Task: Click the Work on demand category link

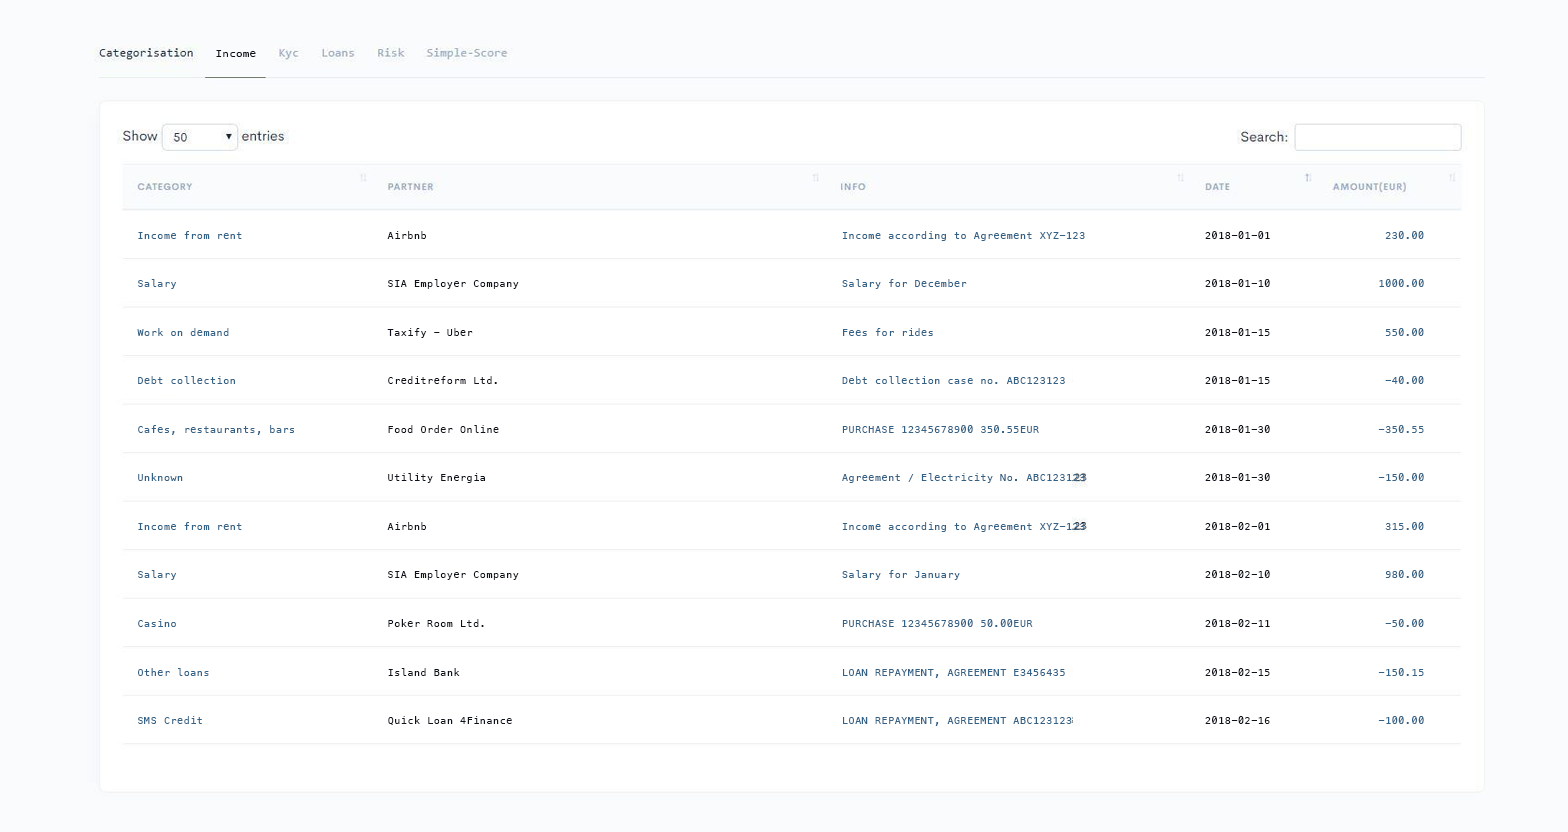Action: click(183, 333)
